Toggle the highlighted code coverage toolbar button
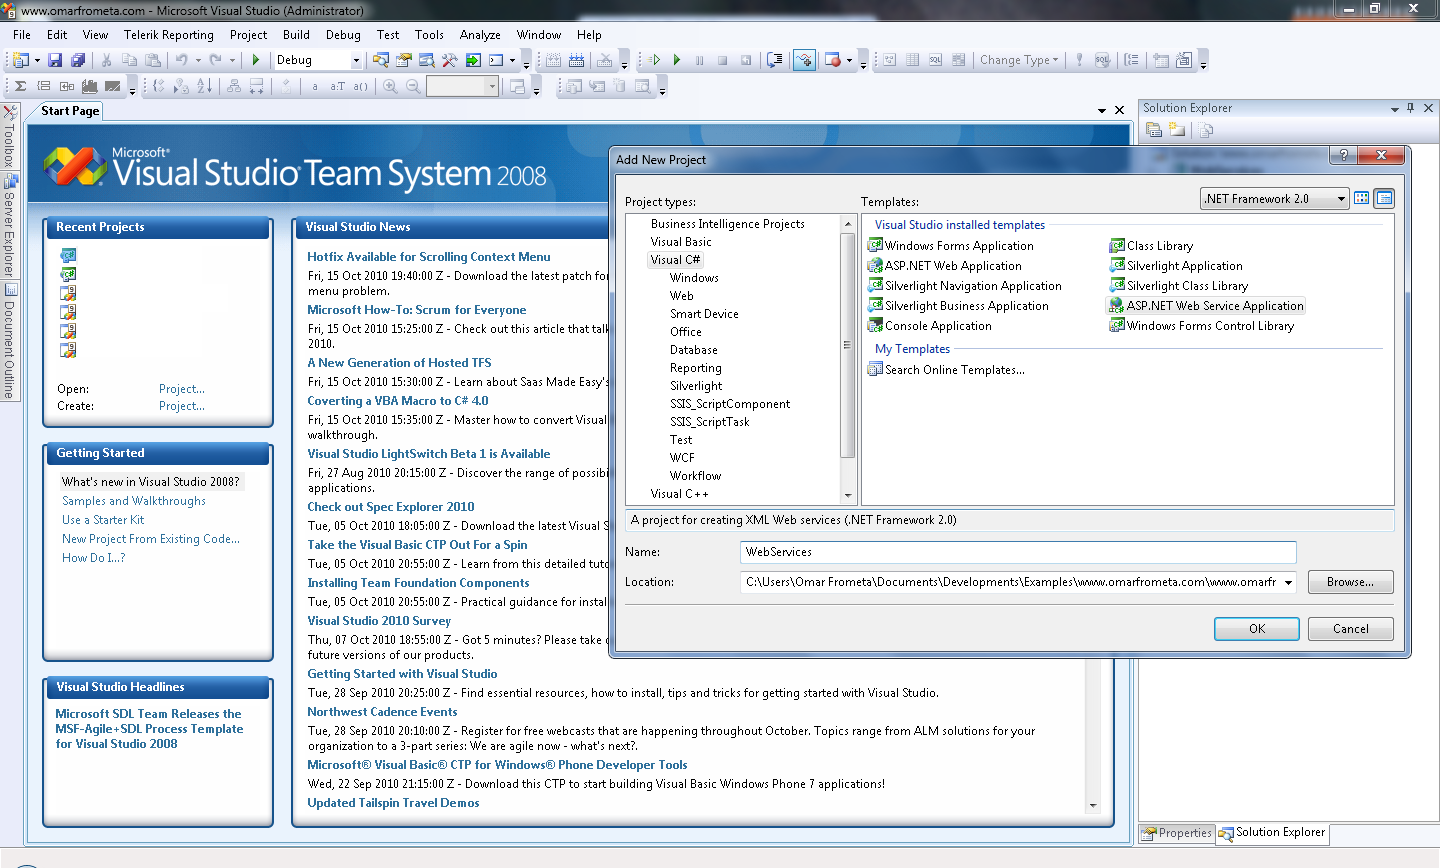 click(x=804, y=60)
